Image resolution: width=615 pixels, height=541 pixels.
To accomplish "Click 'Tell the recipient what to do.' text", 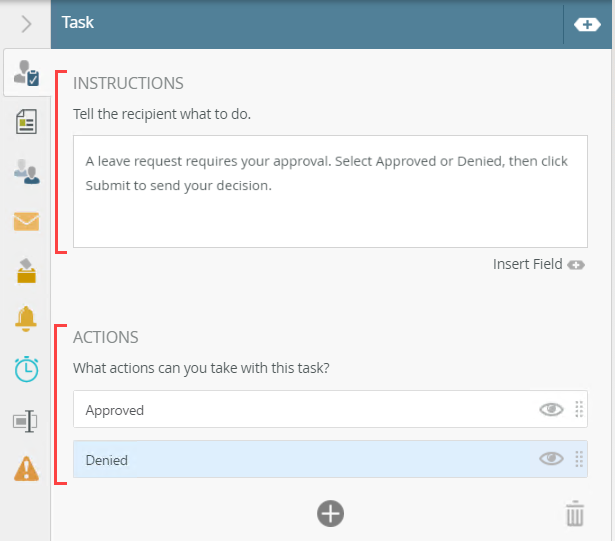I will click(162, 114).
